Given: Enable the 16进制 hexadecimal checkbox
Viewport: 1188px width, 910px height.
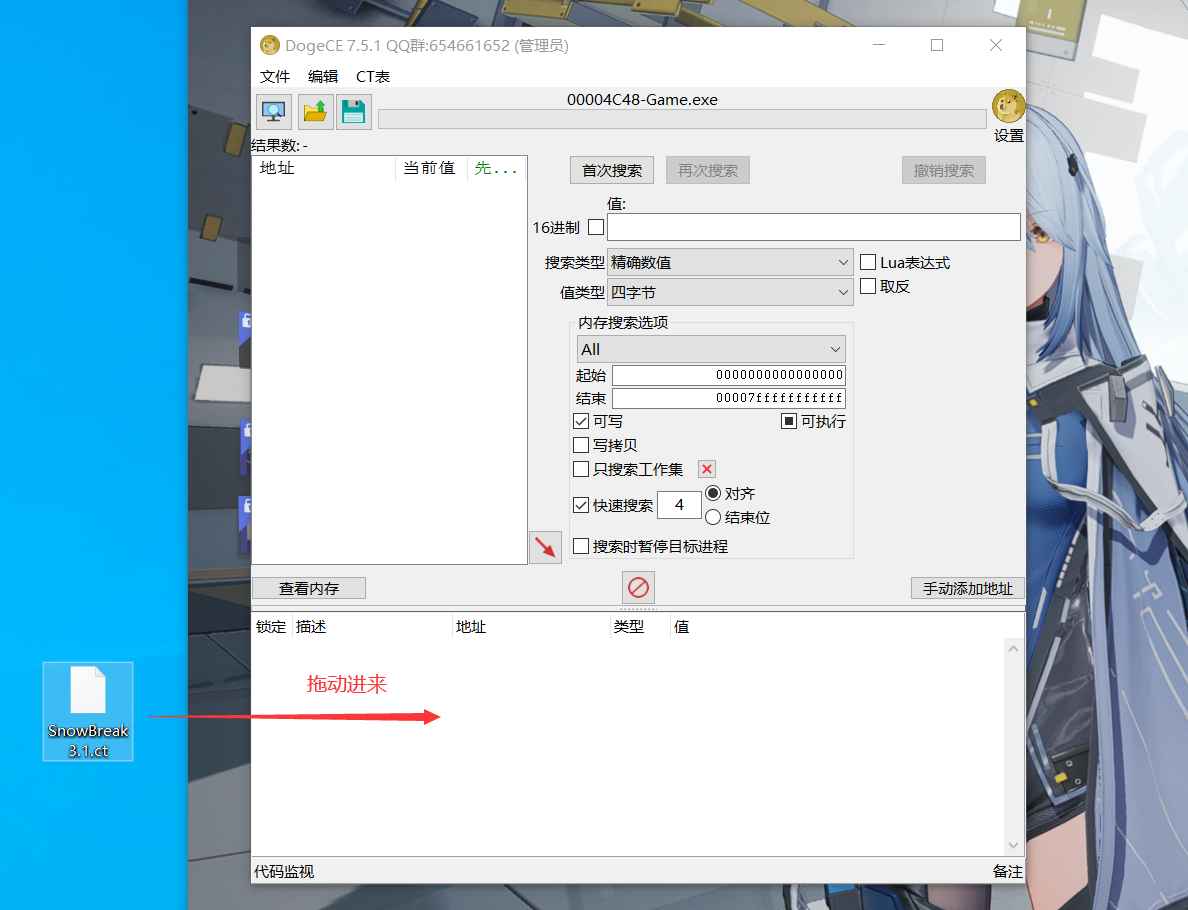Looking at the screenshot, I should tap(596, 227).
